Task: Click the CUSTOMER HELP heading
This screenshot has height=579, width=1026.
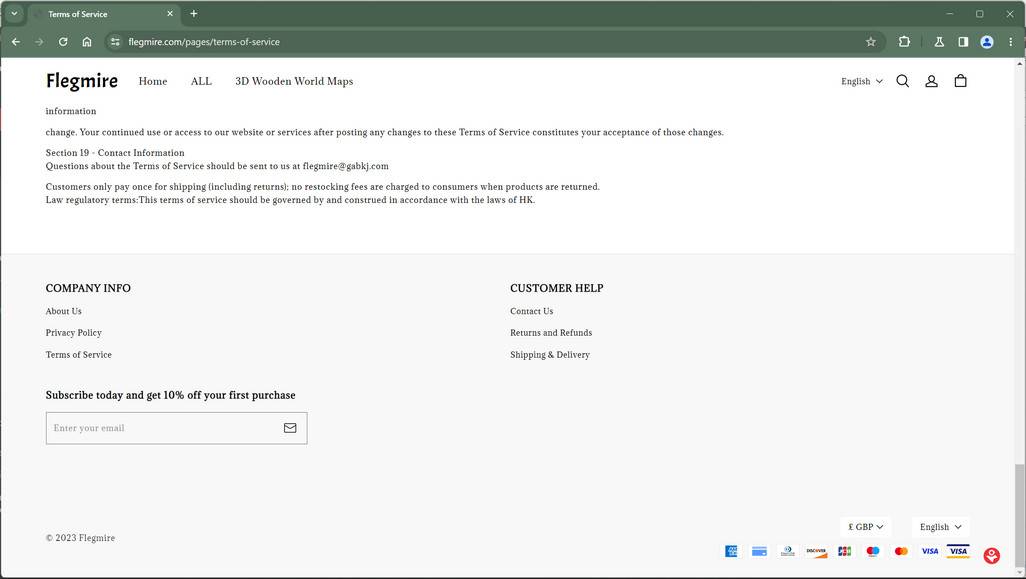Action: 557,288
